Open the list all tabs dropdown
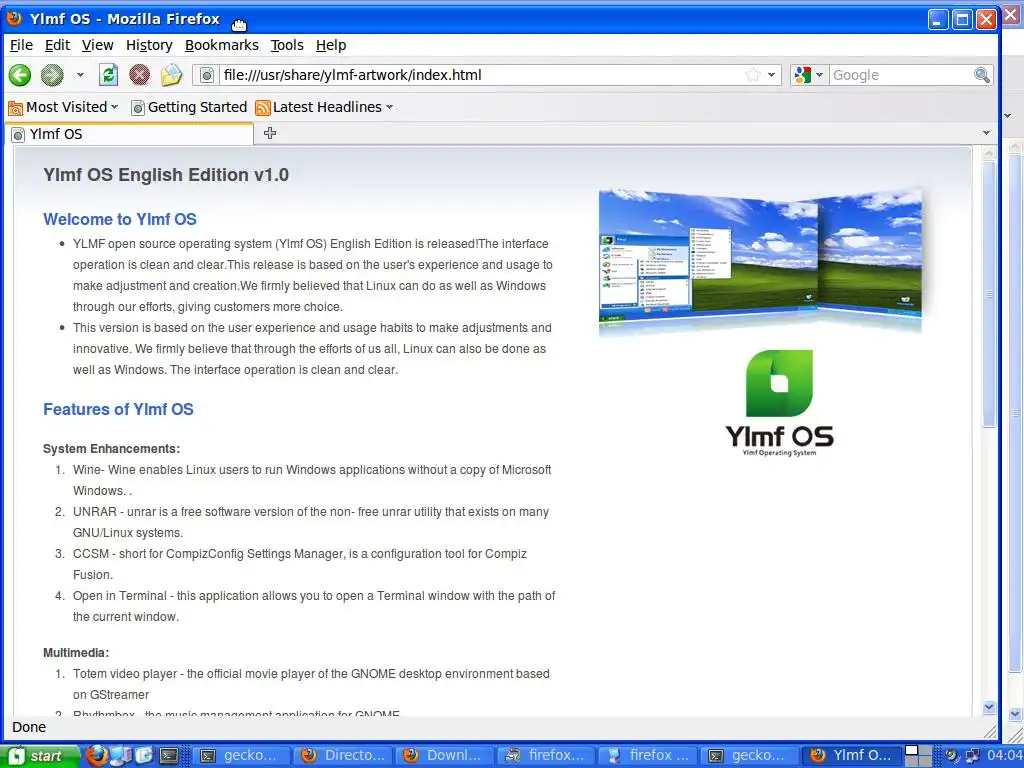 click(986, 133)
